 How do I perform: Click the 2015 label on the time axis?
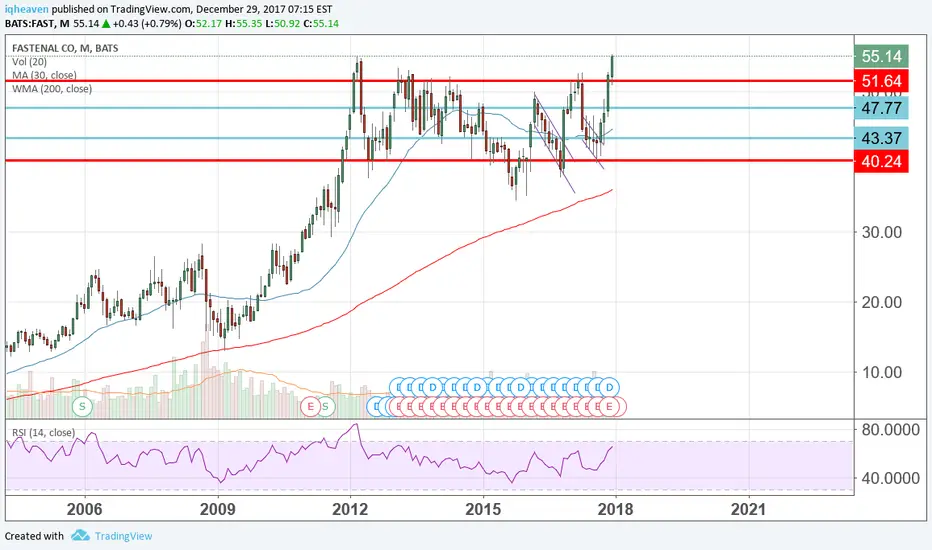[x=483, y=509]
